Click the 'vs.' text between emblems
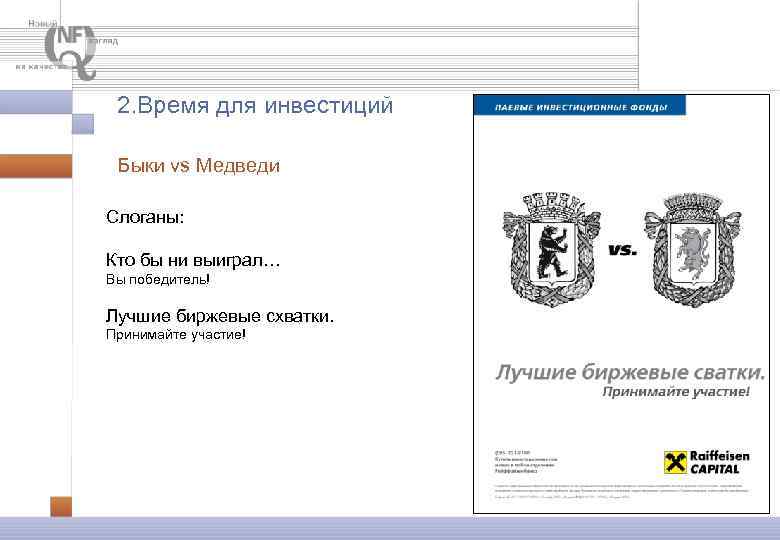Viewport: 780px width, 540px height. pos(623,250)
